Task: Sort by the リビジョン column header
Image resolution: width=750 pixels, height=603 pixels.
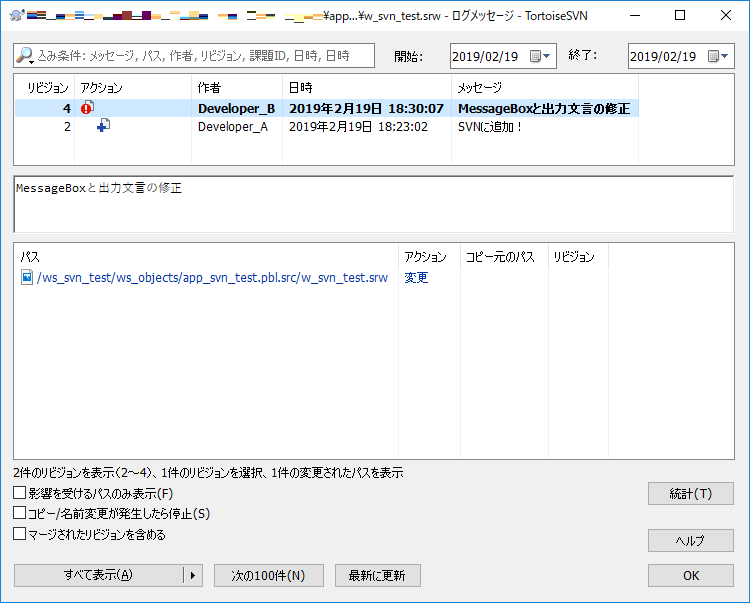Action: [48, 88]
